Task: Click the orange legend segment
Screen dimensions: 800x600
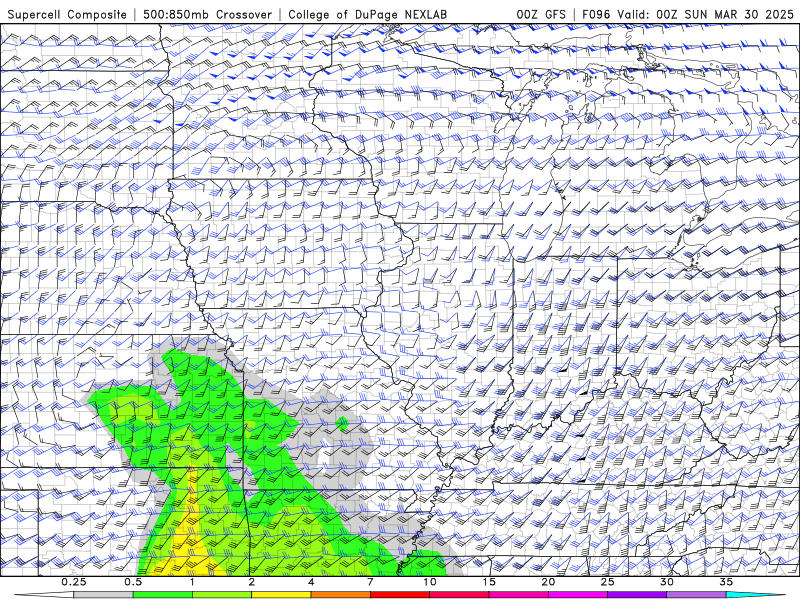Action: coord(340,595)
